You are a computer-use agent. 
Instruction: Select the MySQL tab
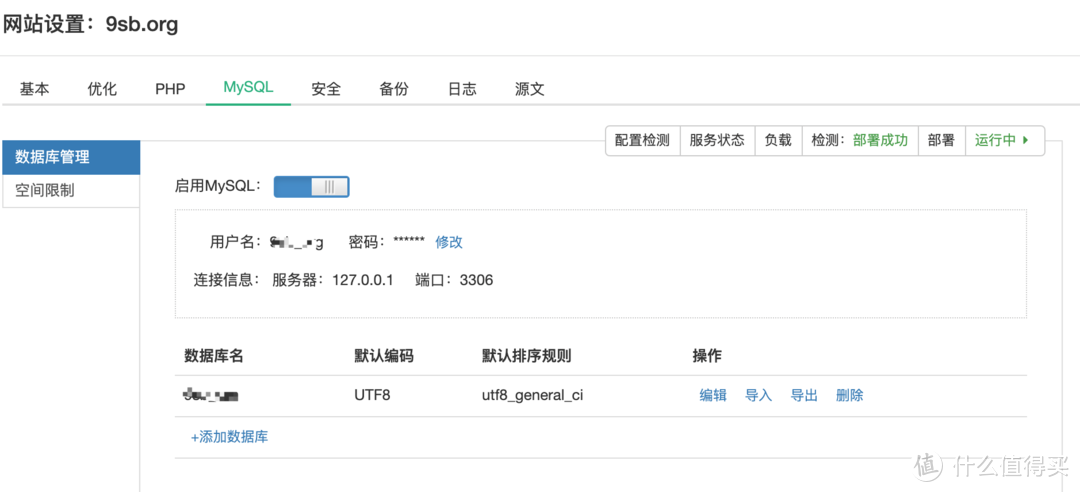tap(248, 88)
